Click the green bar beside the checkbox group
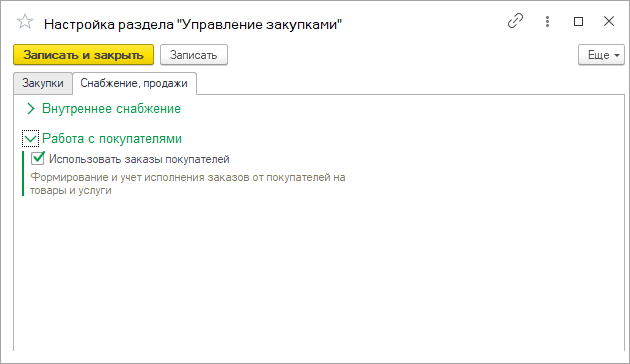Screen dimensions: 630x364 (x=23, y=174)
